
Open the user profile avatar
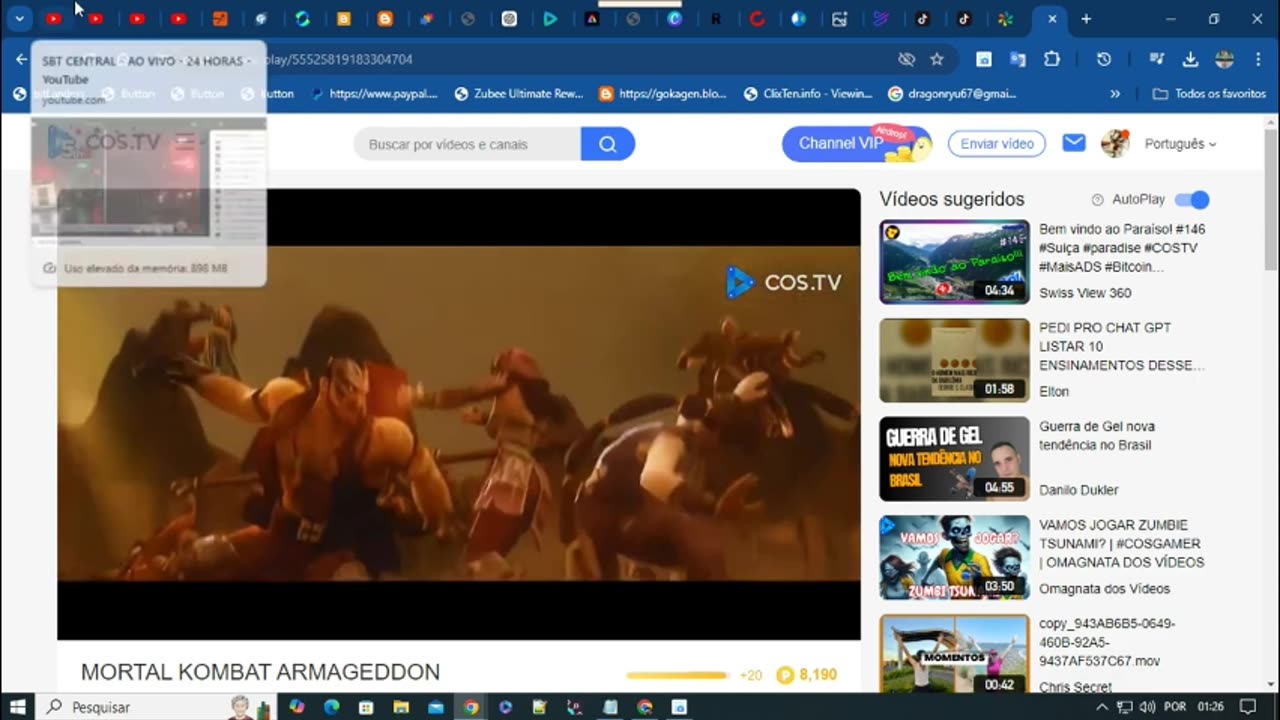coord(1115,143)
